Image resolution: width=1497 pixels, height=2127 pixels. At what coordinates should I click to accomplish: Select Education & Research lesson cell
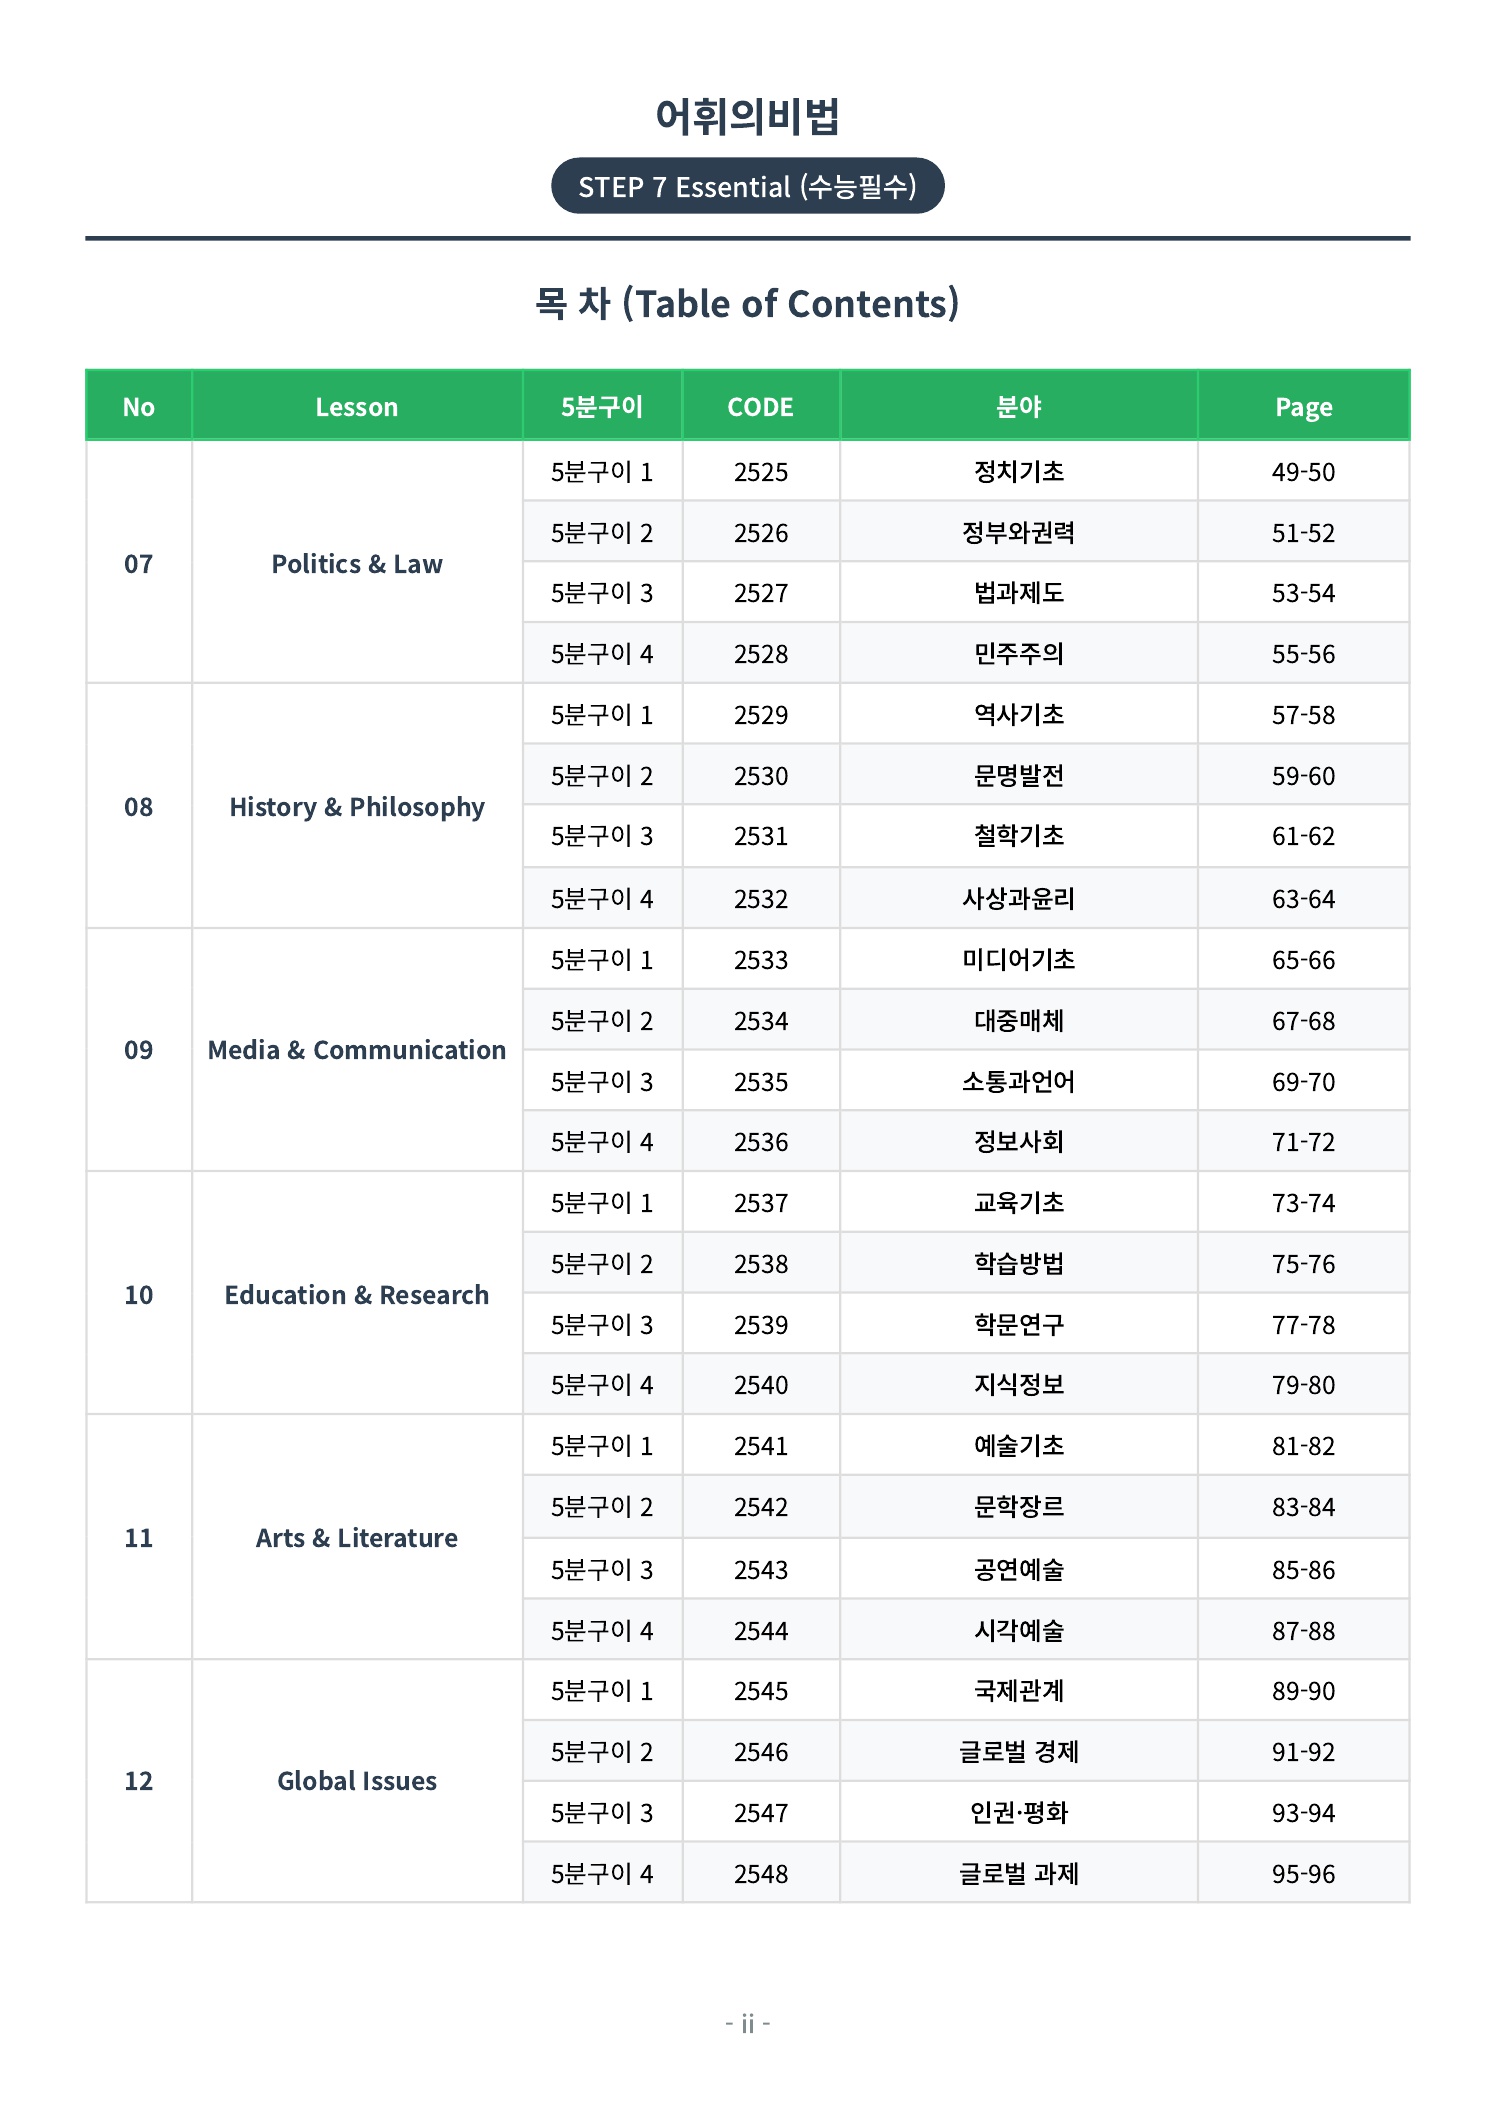[357, 1294]
